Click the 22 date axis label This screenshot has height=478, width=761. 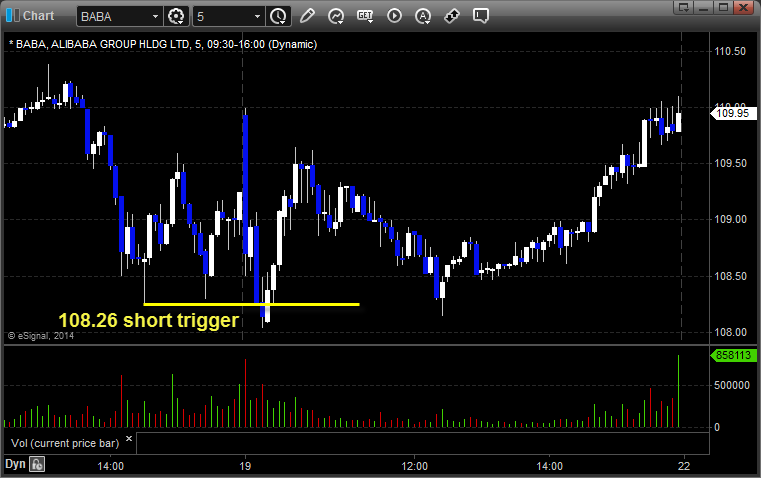click(x=684, y=466)
